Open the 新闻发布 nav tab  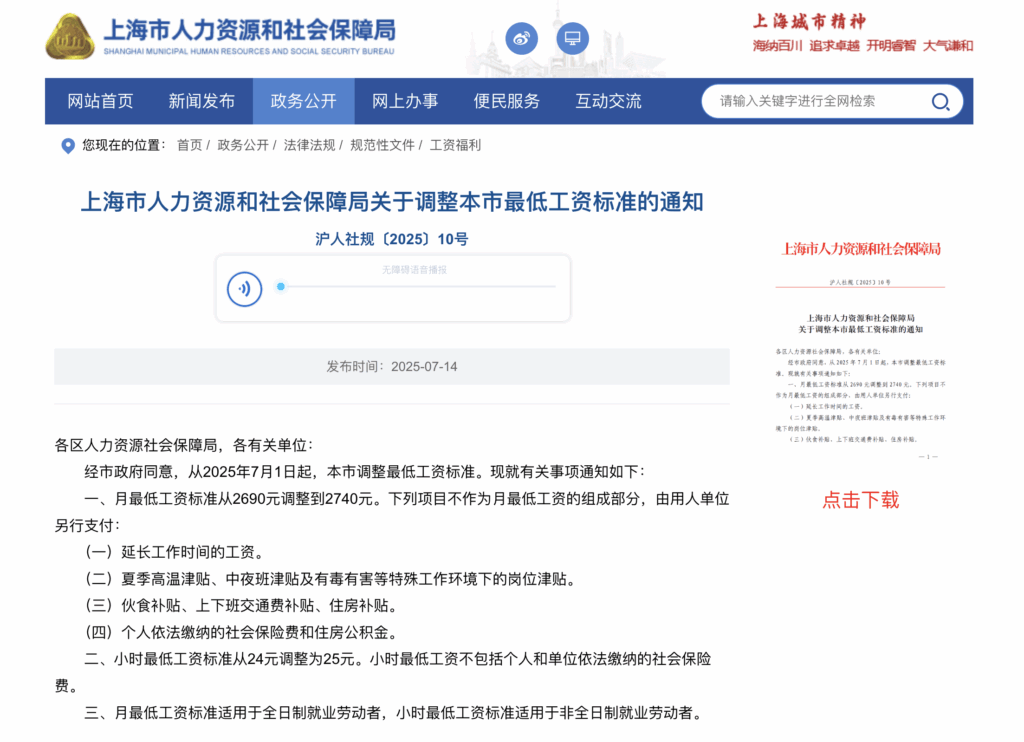[x=202, y=101]
